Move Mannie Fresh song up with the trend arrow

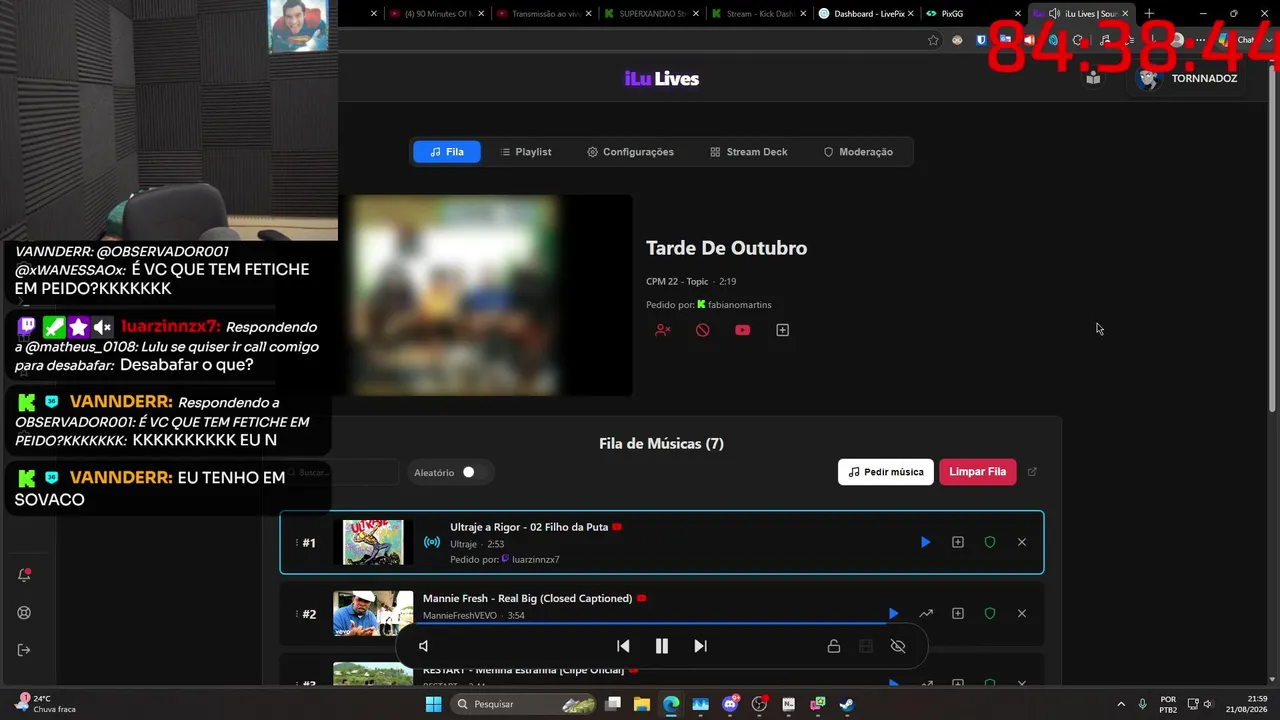[x=926, y=613]
